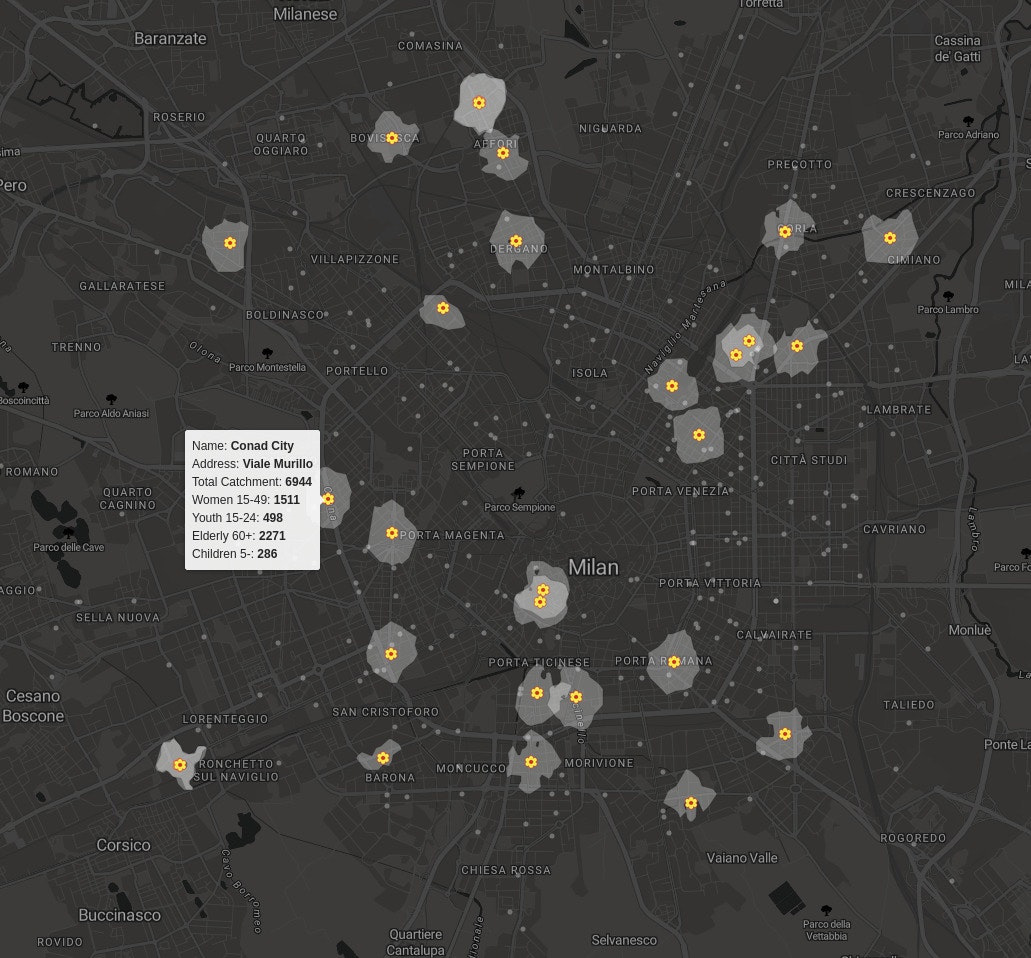The image size is (1031, 958).
Task: Click the store marker on the Bovisasca label
Action: pyautogui.click(x=392, y=138)
